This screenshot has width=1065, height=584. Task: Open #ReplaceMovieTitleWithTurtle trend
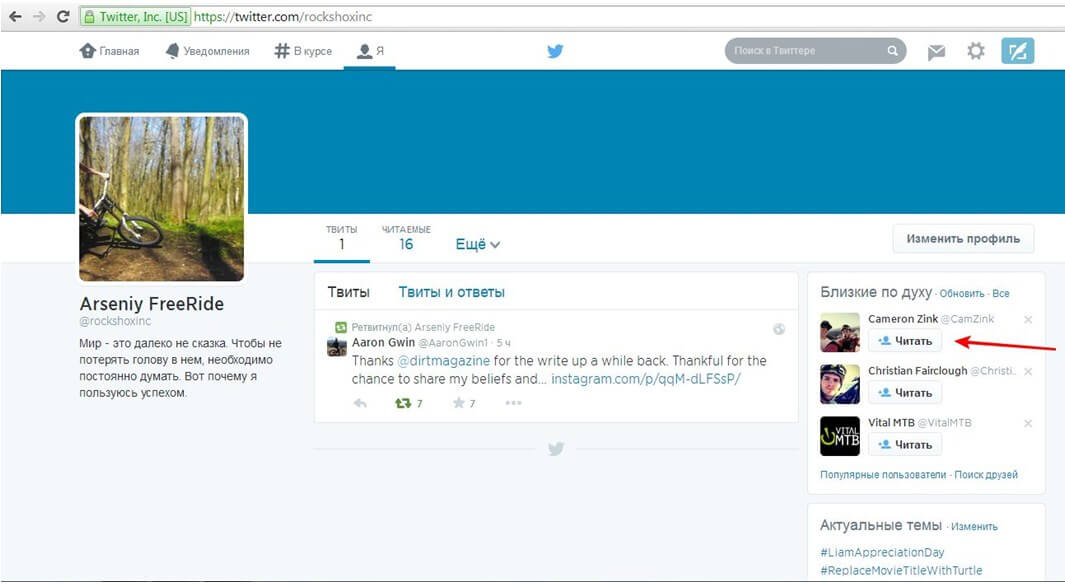(x=901, y=570)
